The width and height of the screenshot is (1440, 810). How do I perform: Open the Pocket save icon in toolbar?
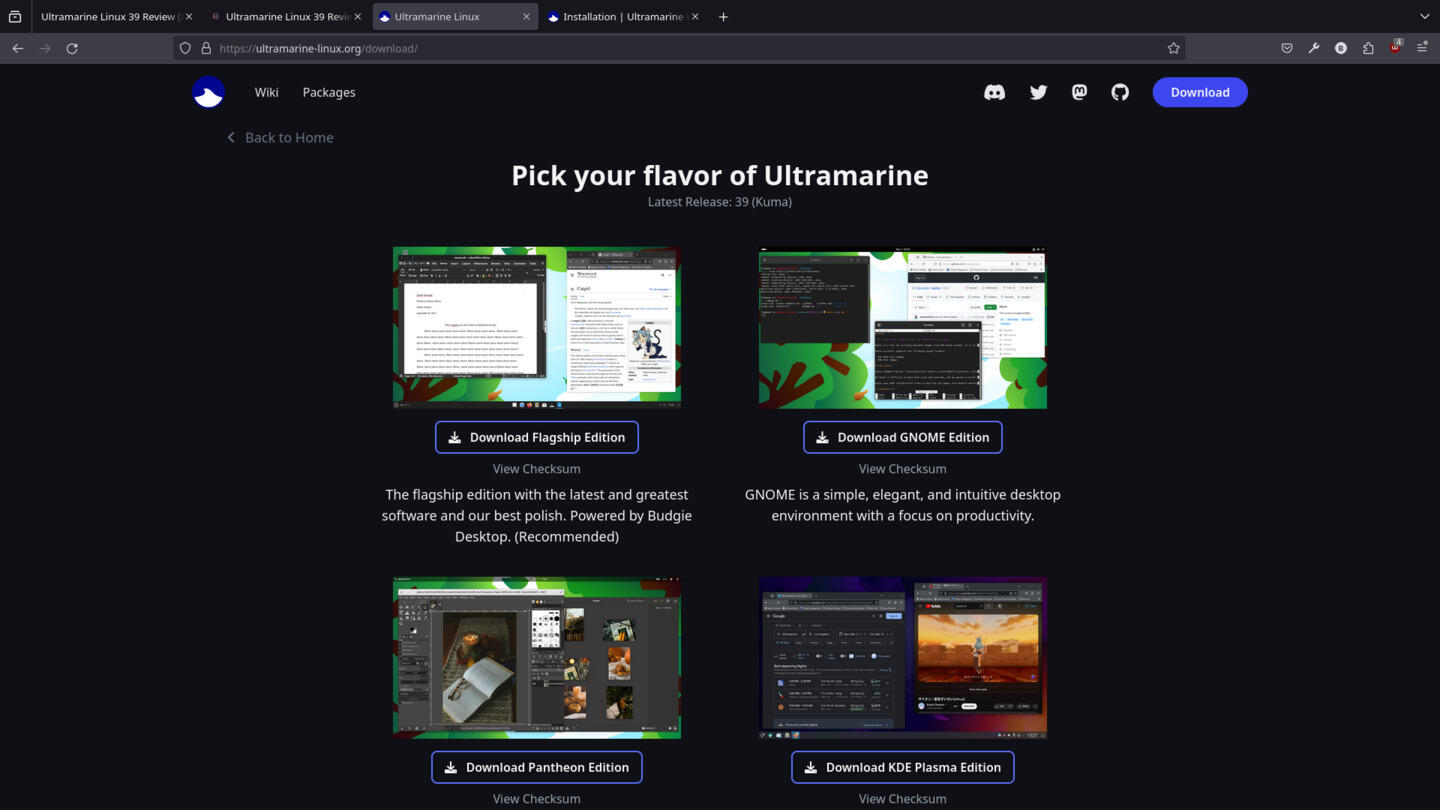(1287, 48)
